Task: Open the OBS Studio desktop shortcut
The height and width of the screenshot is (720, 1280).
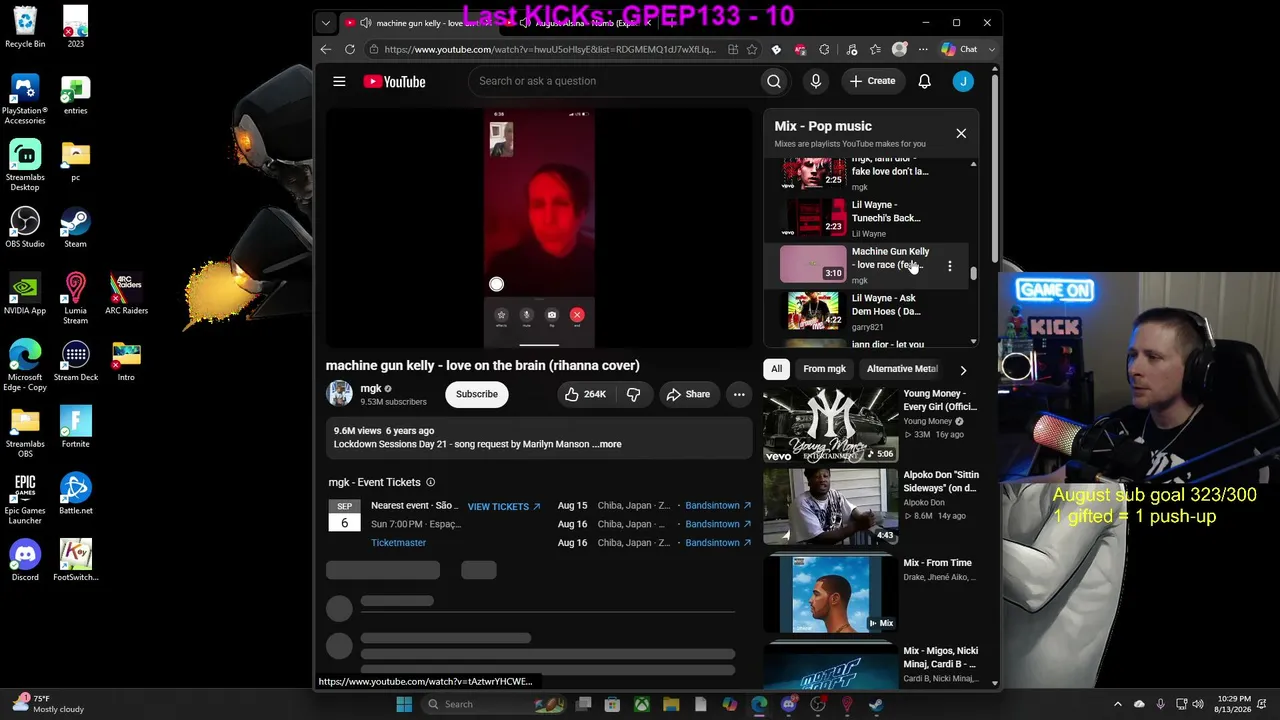Action: [25, 228]
